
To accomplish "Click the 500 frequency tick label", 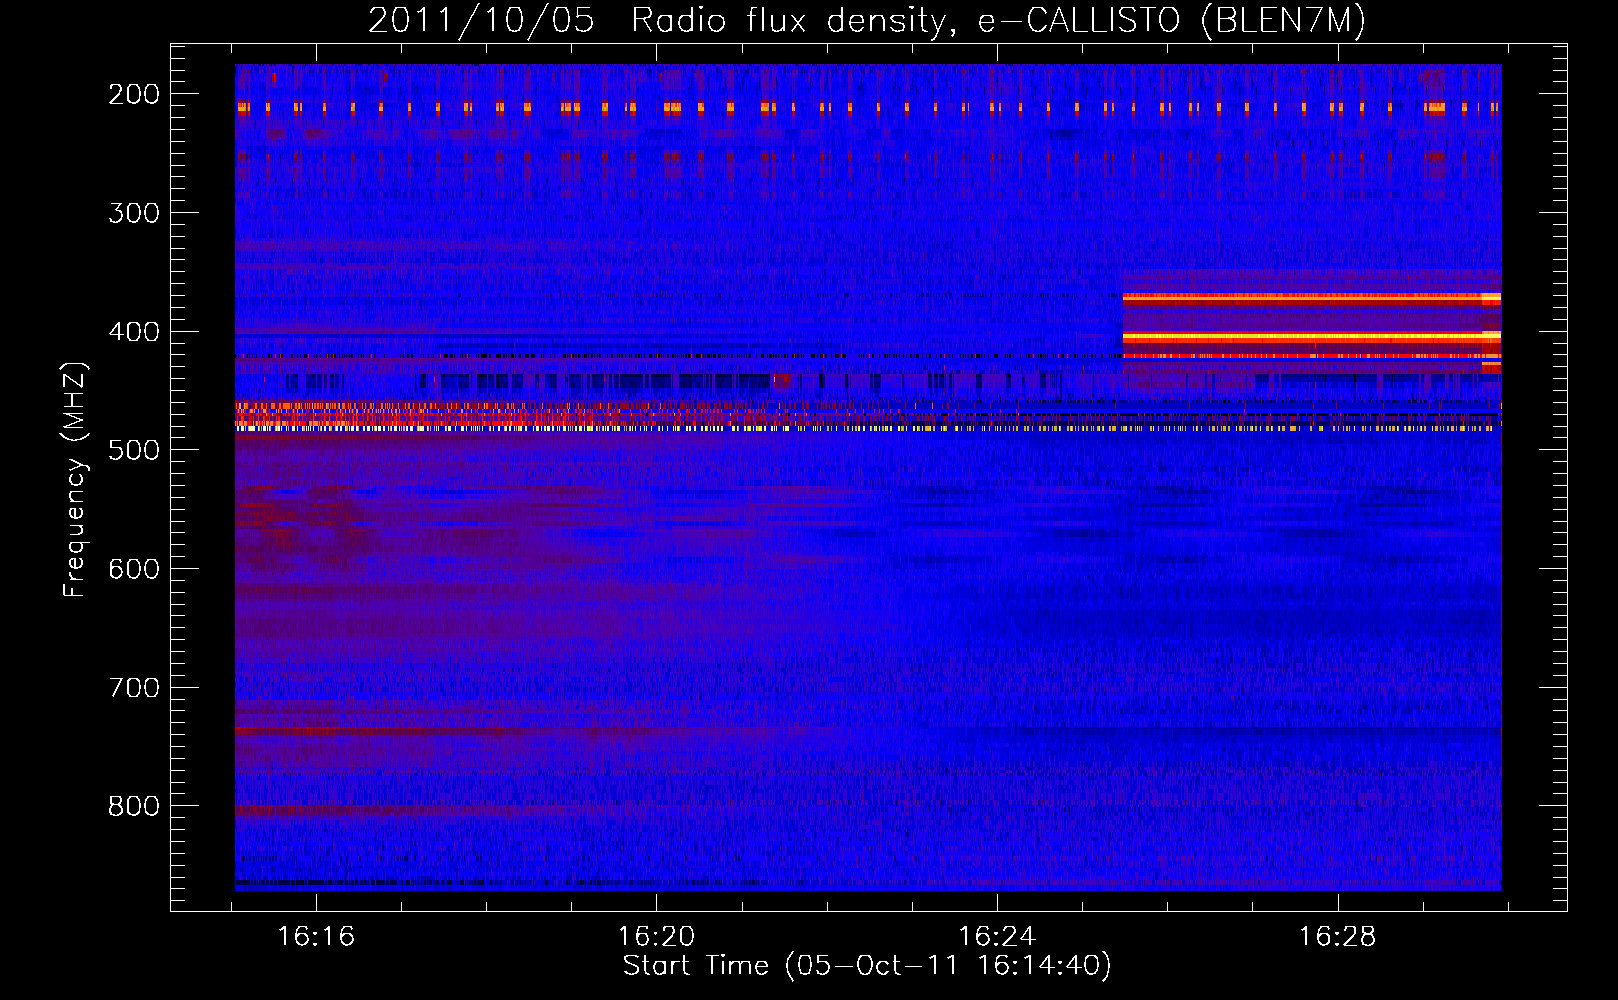I will tap(134, 450).
